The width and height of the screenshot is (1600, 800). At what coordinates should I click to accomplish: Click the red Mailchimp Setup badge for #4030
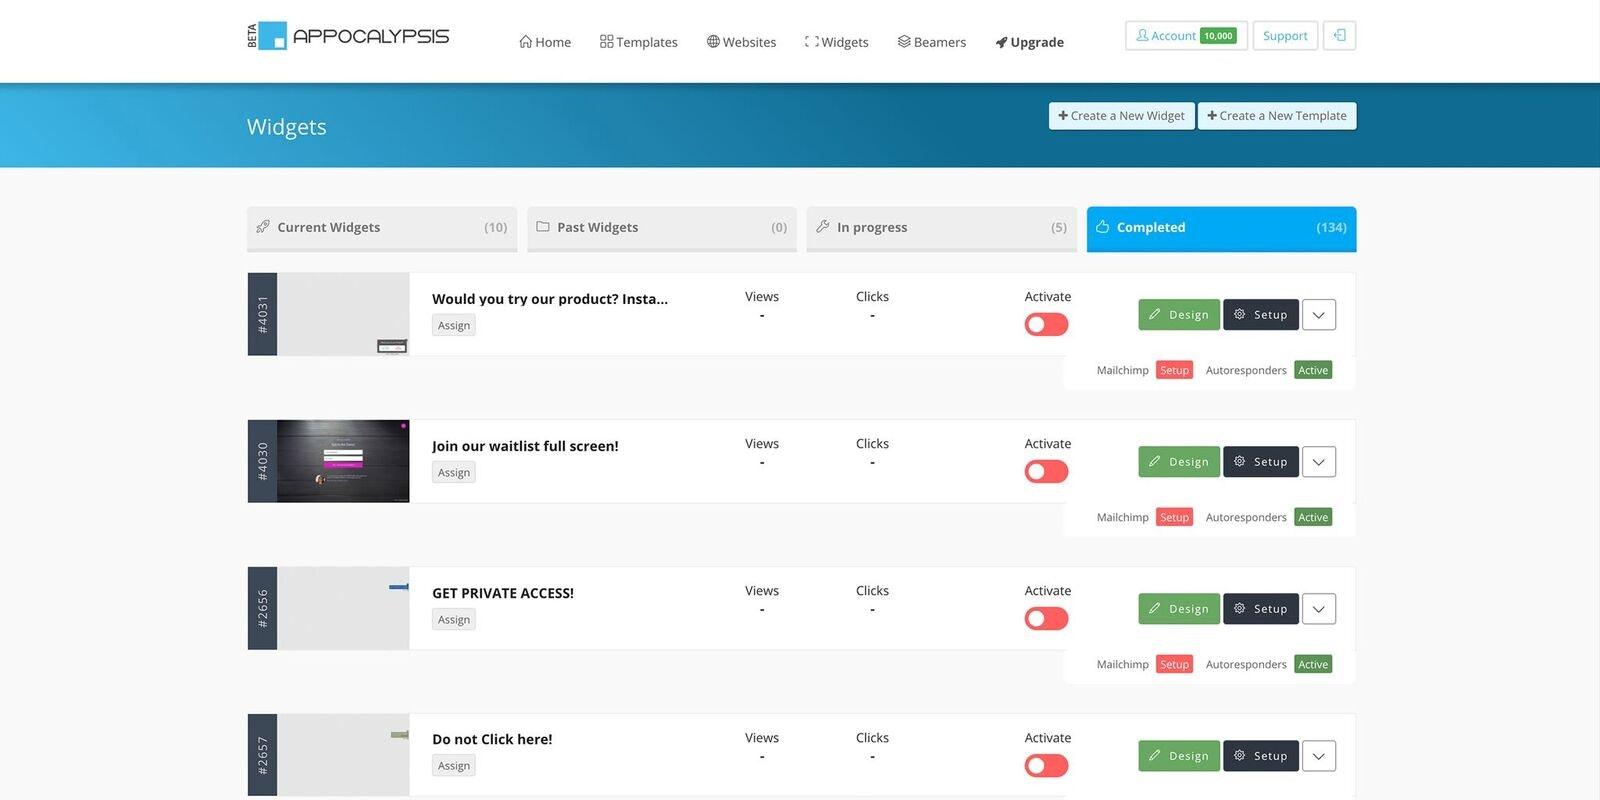point(1174,517)
